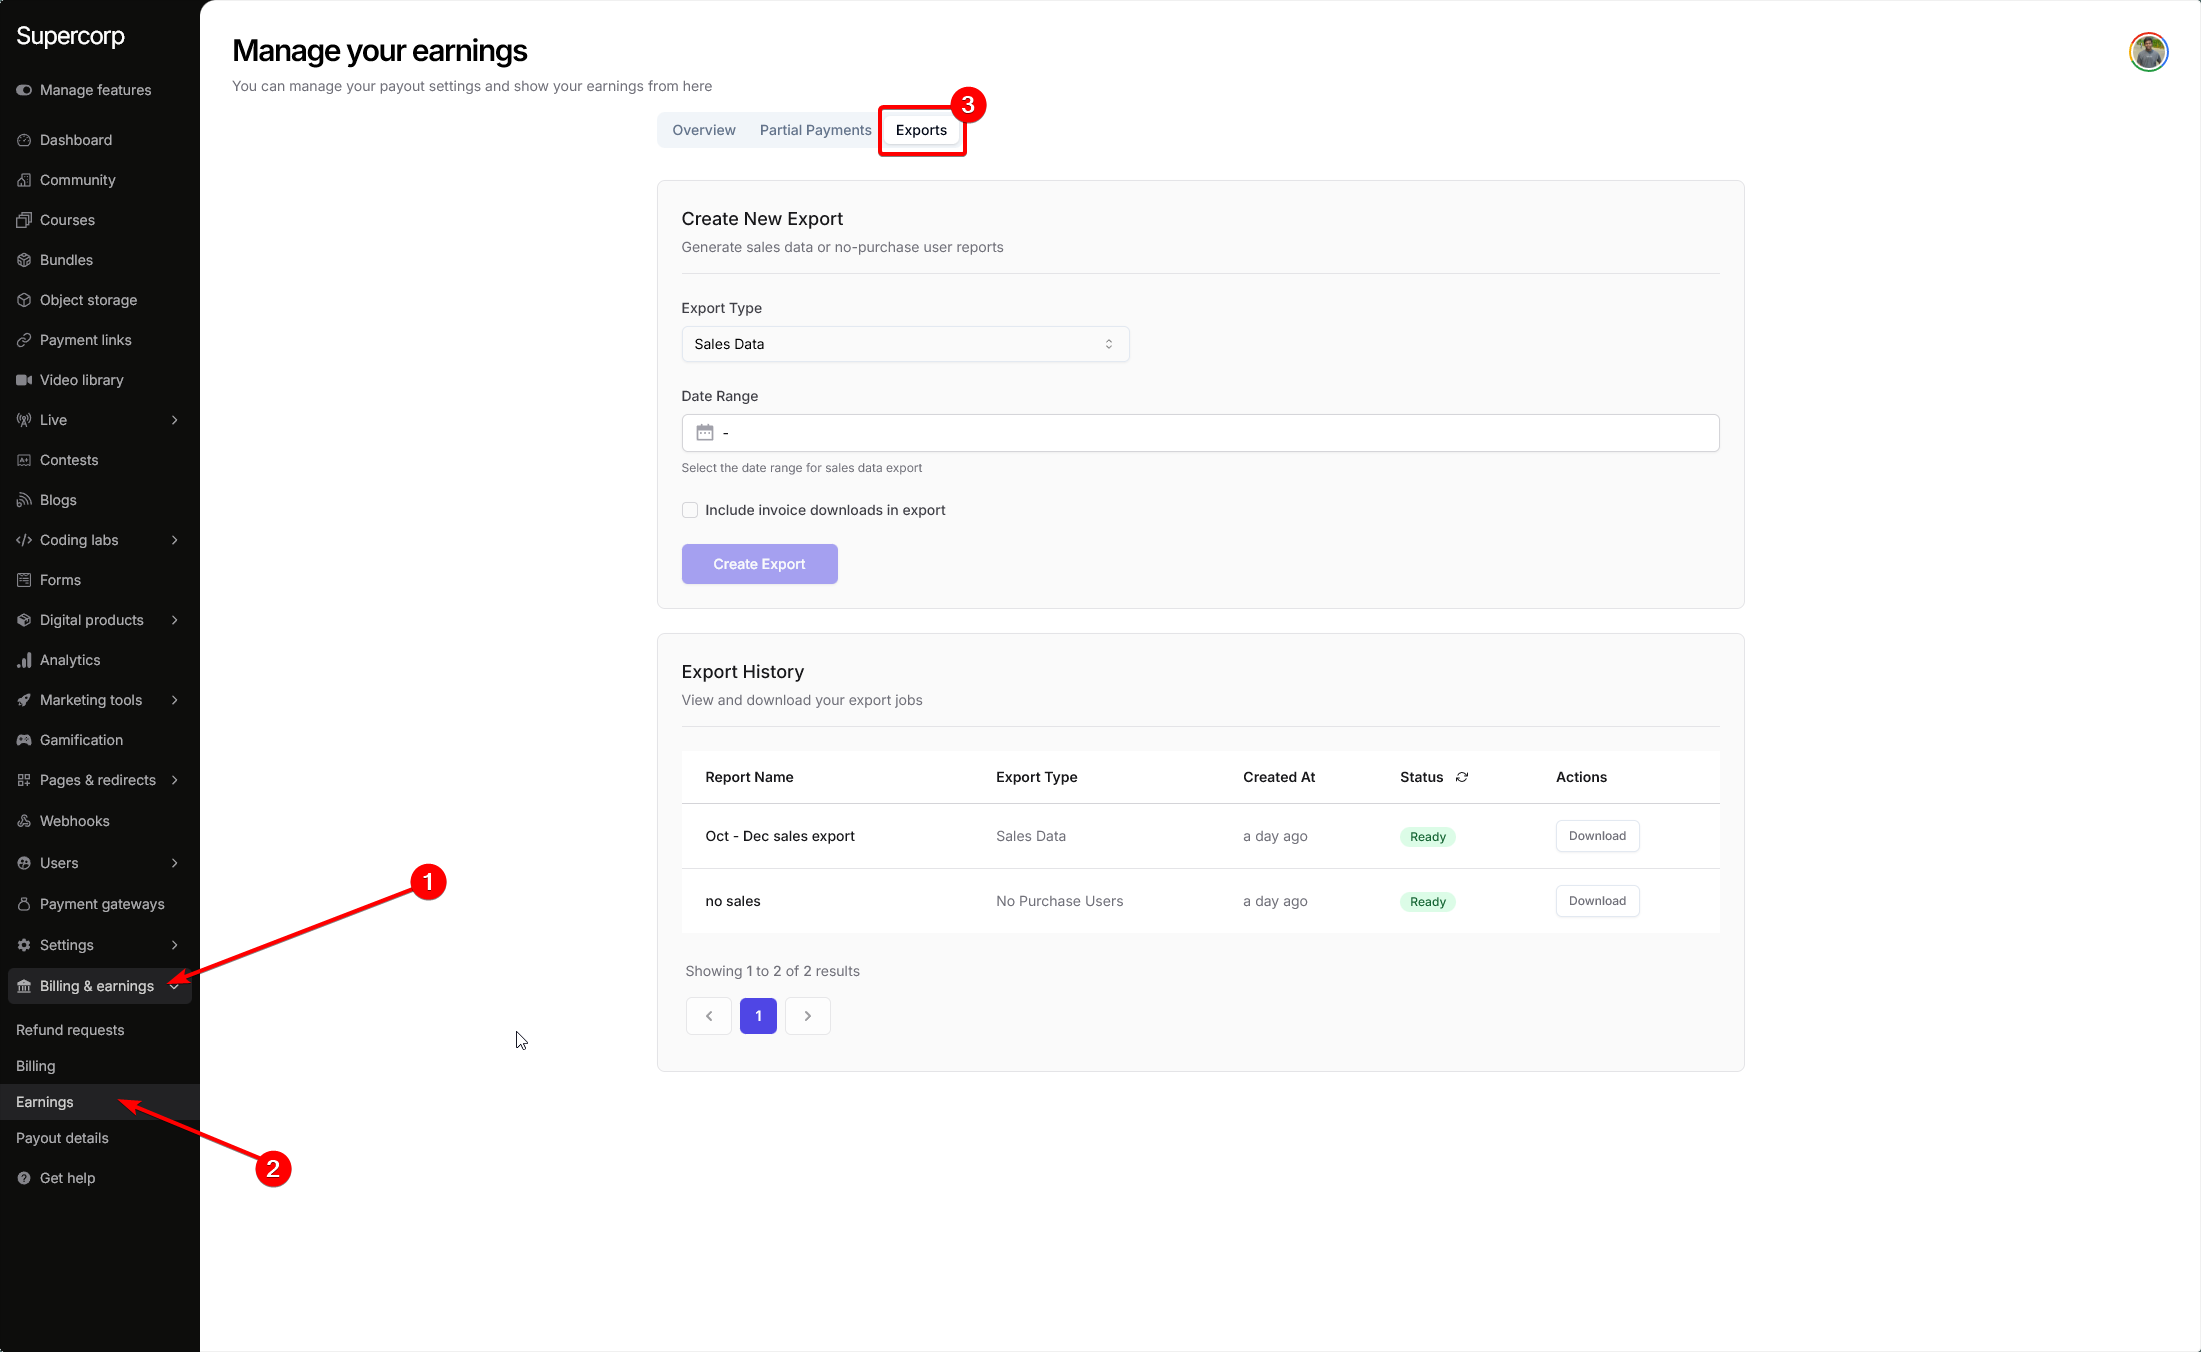Click the Webhooks icon in sidebar
The height and width of the screenshot is (1352, 2201).
coord(24,821)
